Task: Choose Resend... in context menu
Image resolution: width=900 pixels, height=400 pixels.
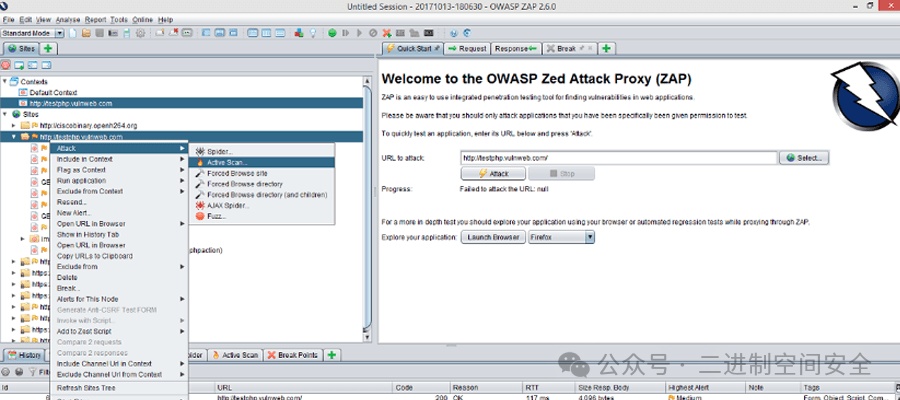Action: (119, 202)
